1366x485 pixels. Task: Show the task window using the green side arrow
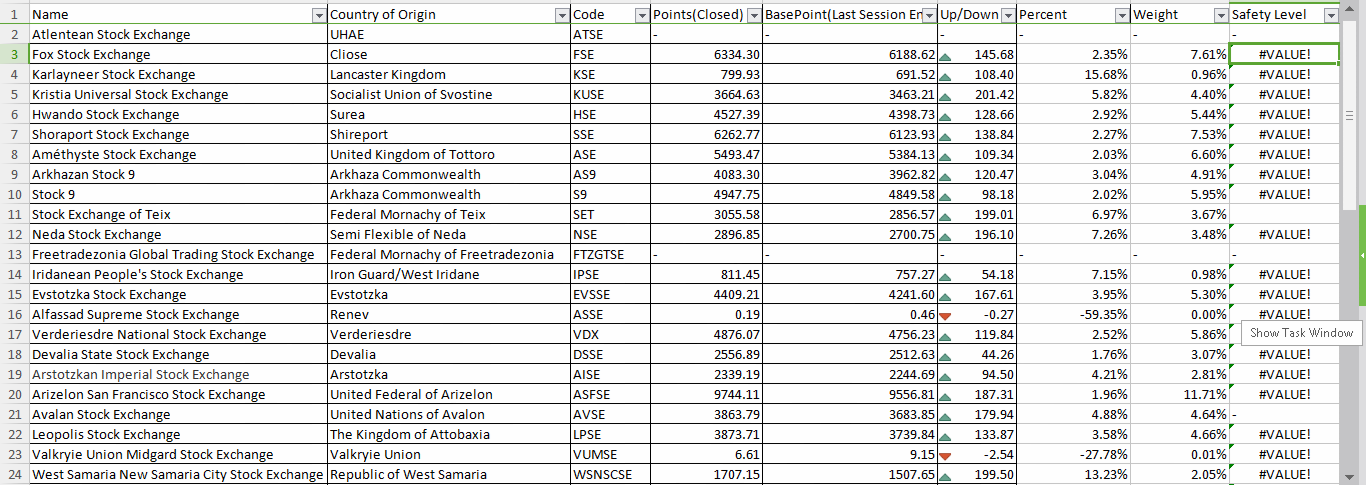pos(1362,255)
